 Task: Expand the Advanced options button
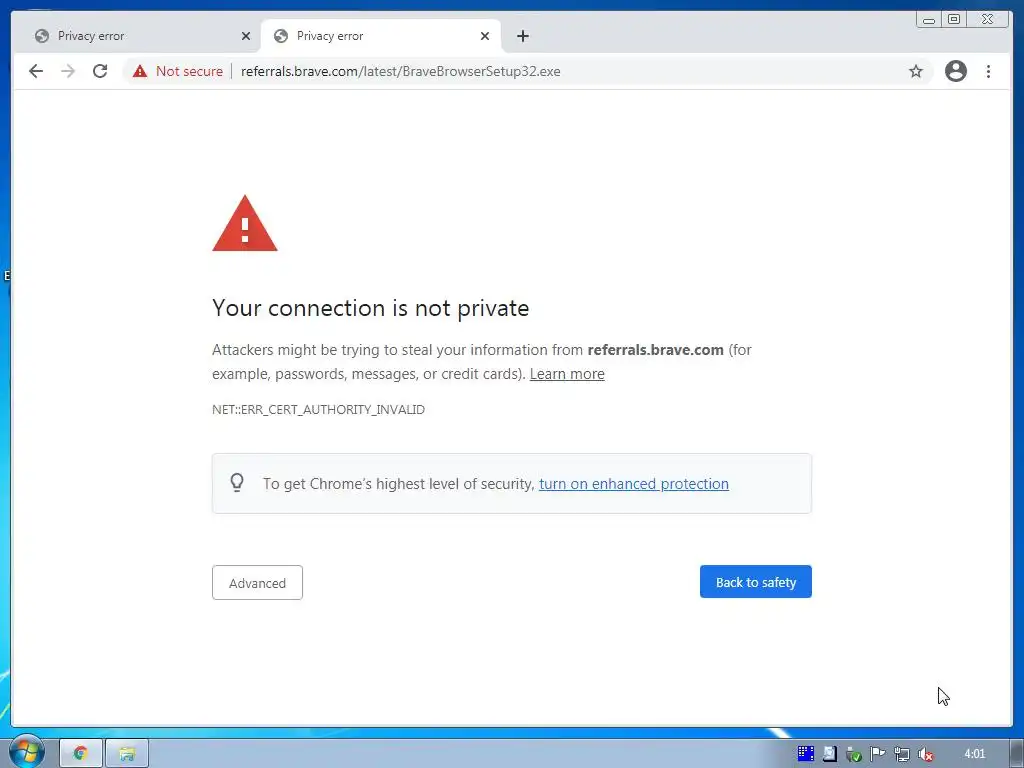257,583
